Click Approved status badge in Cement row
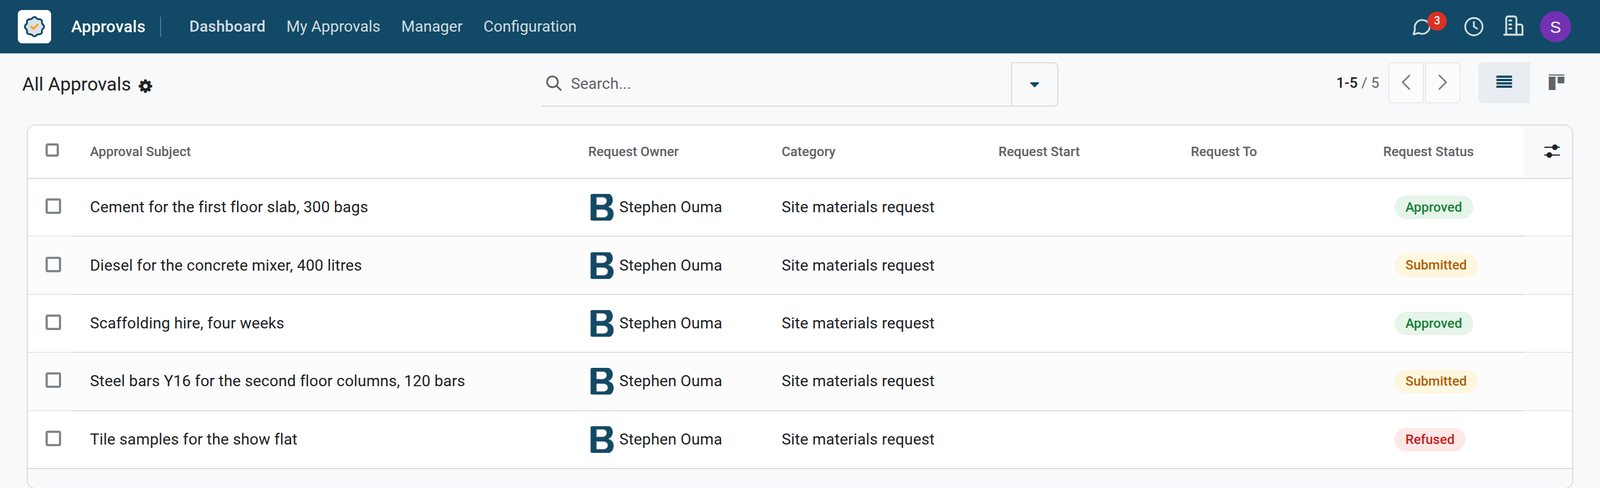The width and height of the screenshot is (1600, 488). point(1433,207)
